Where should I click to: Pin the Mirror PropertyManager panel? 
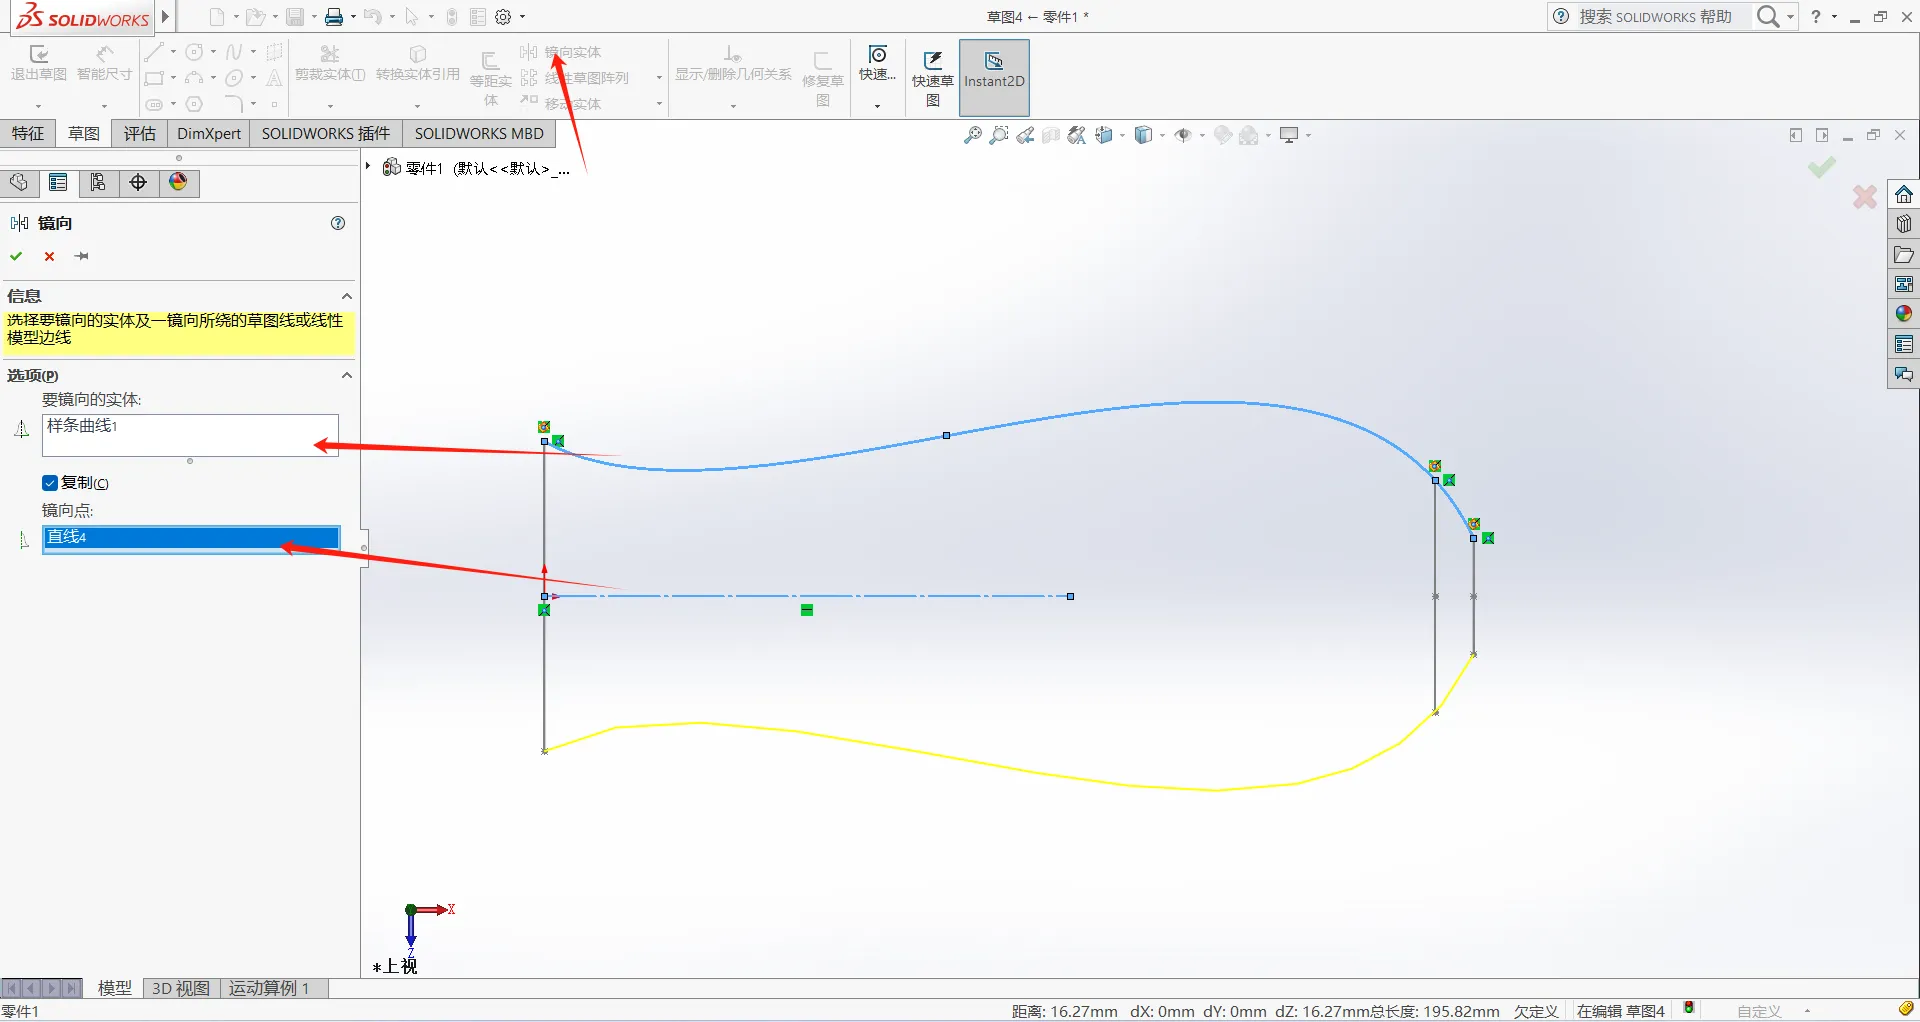[x=82, y=256]
